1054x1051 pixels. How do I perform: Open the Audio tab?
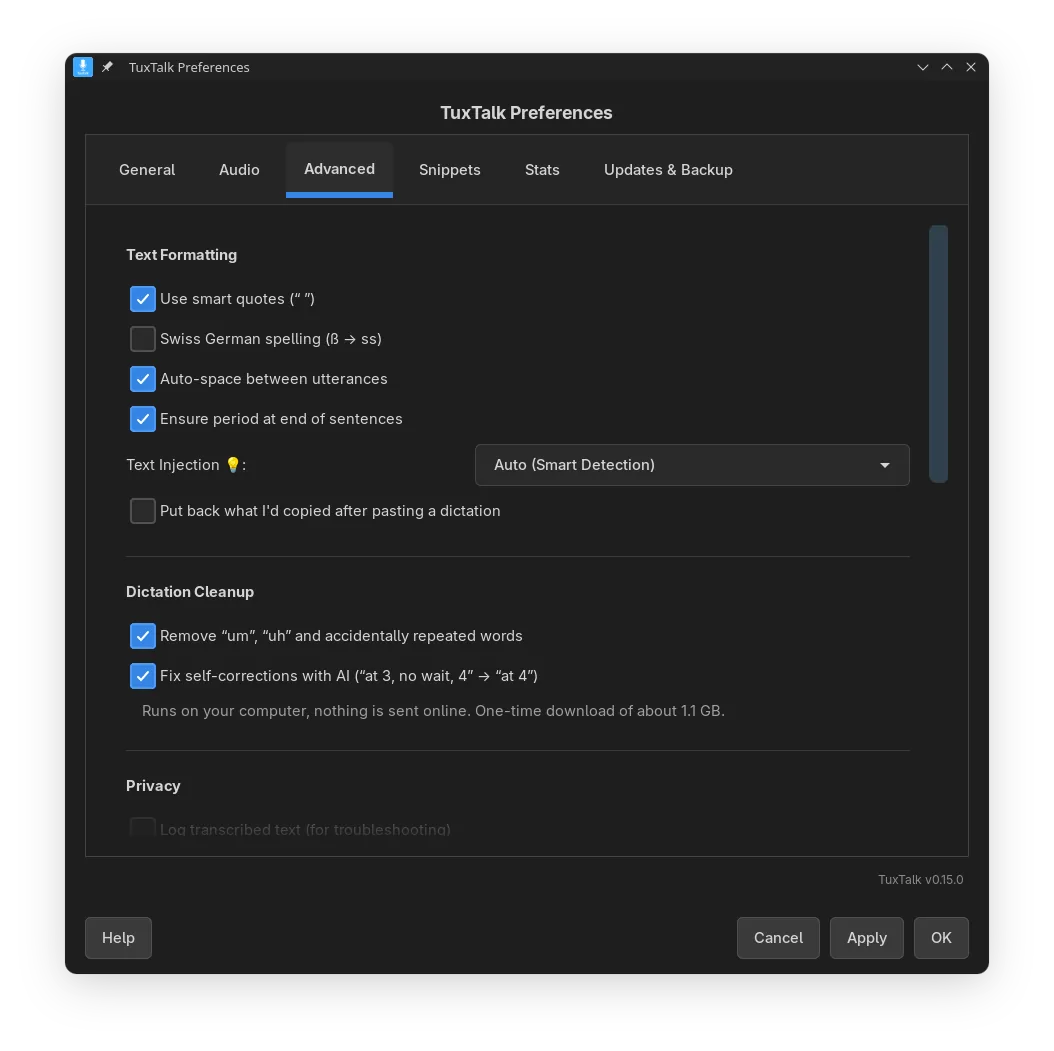coord(239,170)
